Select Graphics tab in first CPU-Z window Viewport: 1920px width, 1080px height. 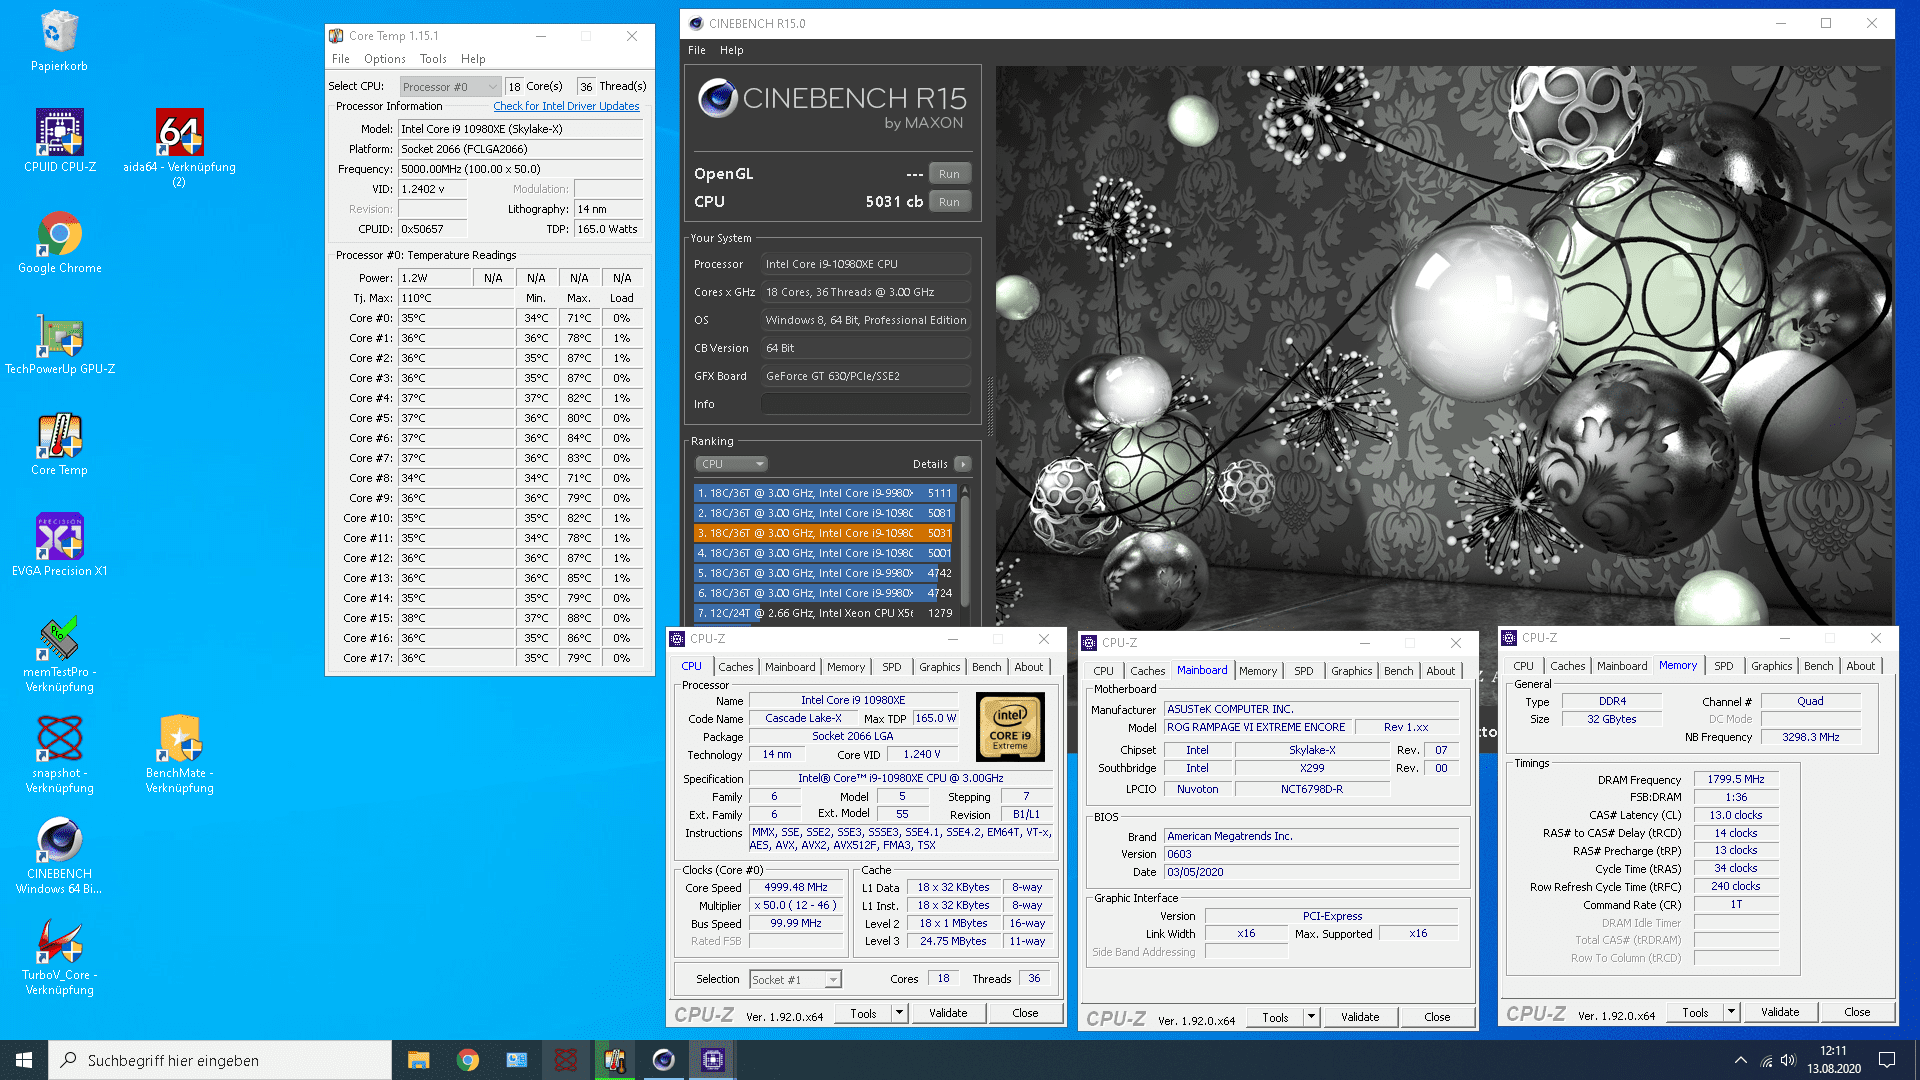tap(939, 667)
